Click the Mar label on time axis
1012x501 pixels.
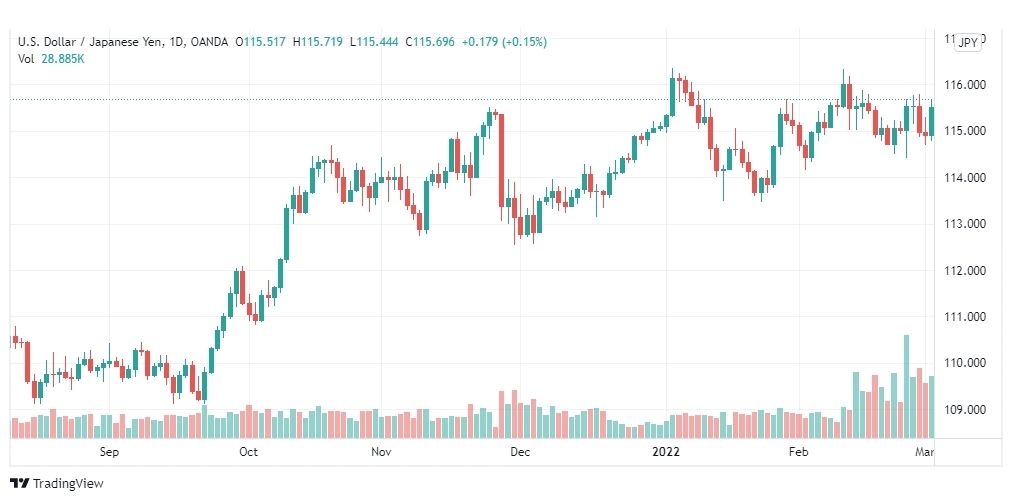tap(925, 452)
